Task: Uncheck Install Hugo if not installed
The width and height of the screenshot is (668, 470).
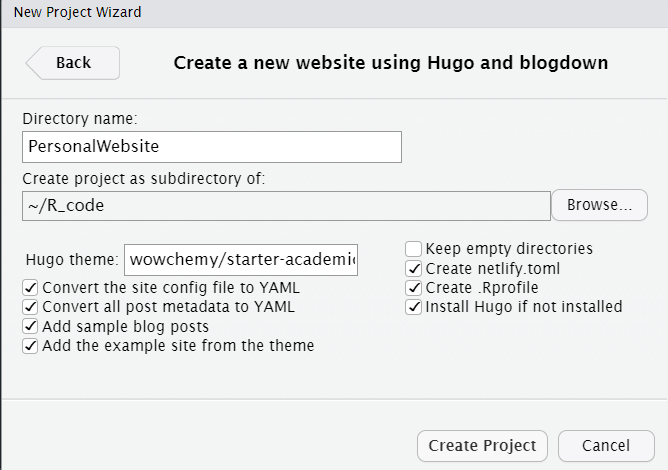Action: (x=413, y=307)
